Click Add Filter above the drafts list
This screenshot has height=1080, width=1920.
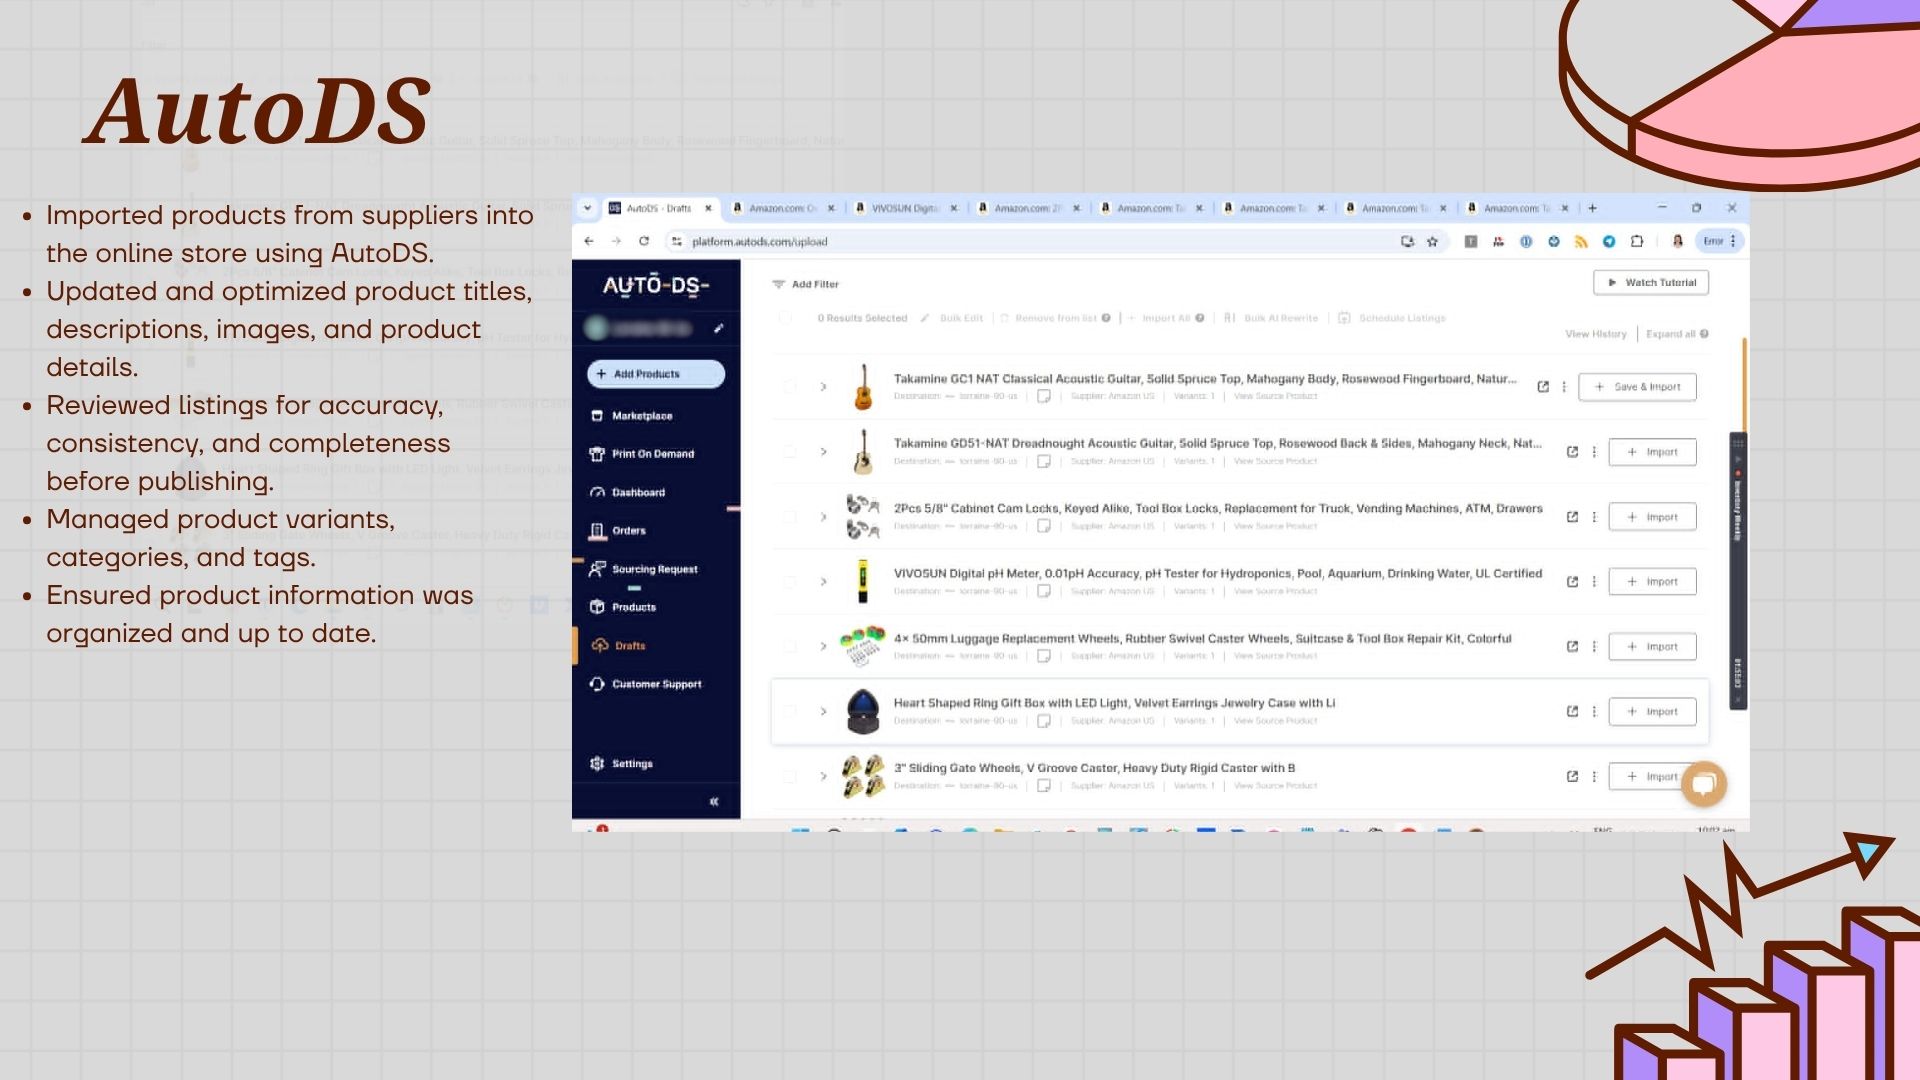(x=806, y=284)
